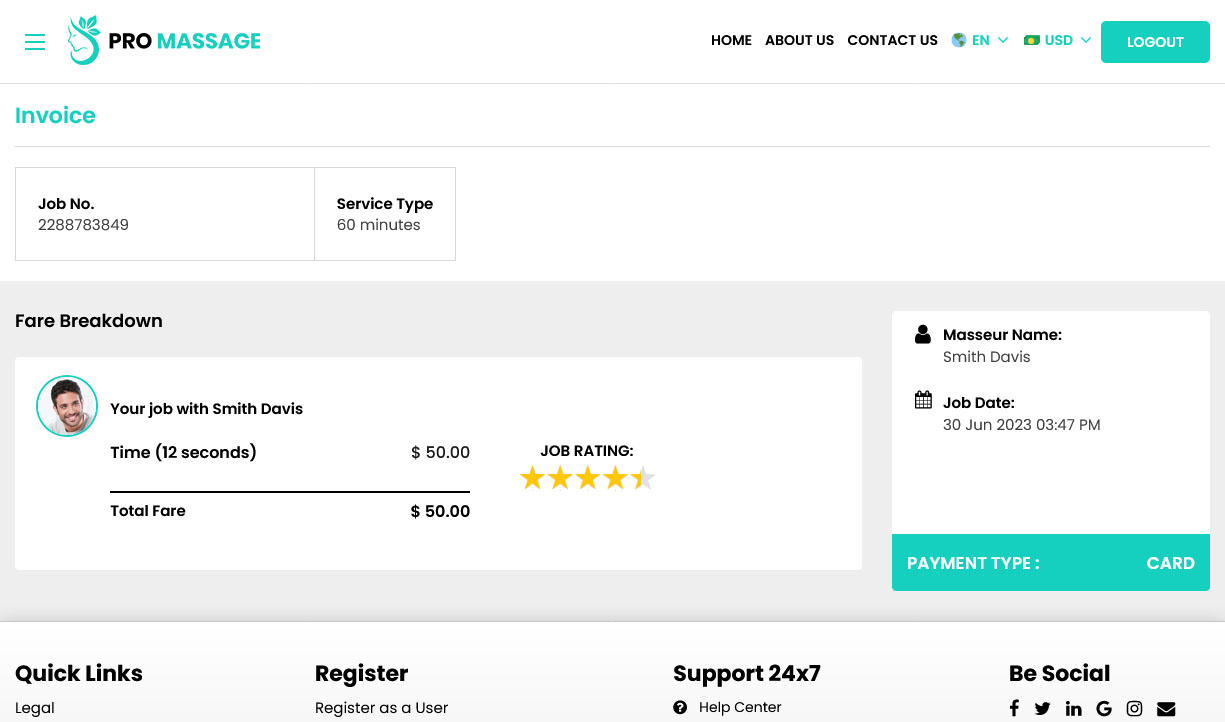Click the email envelope social icon

1166,708
